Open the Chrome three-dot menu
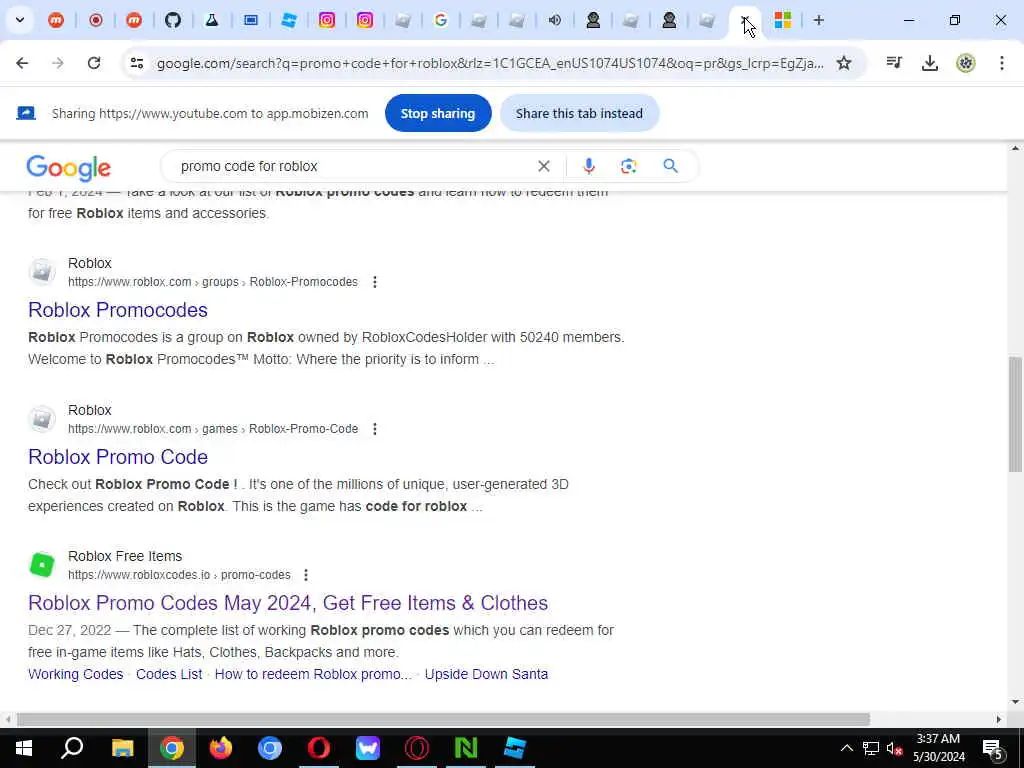1024x768 pixels. point(1001,63)
